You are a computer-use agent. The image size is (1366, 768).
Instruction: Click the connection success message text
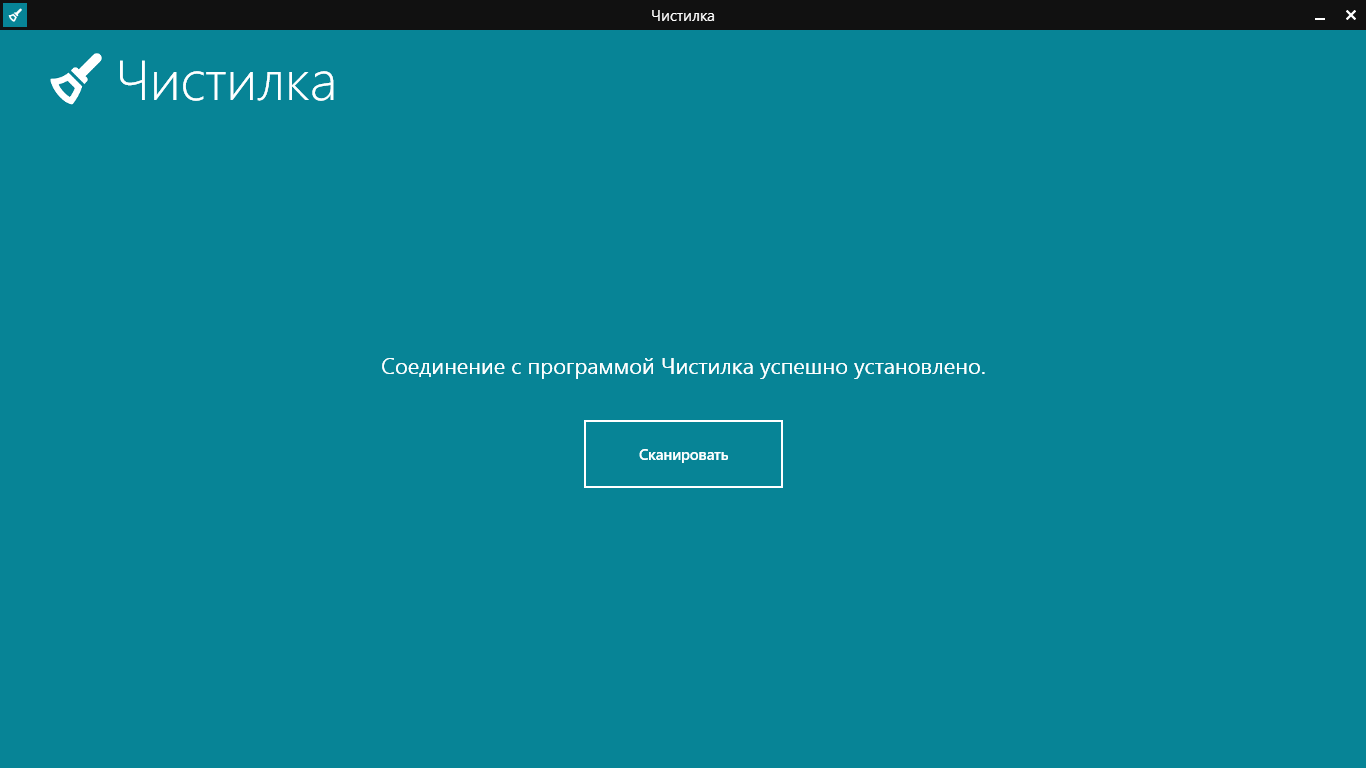point(683,367)
